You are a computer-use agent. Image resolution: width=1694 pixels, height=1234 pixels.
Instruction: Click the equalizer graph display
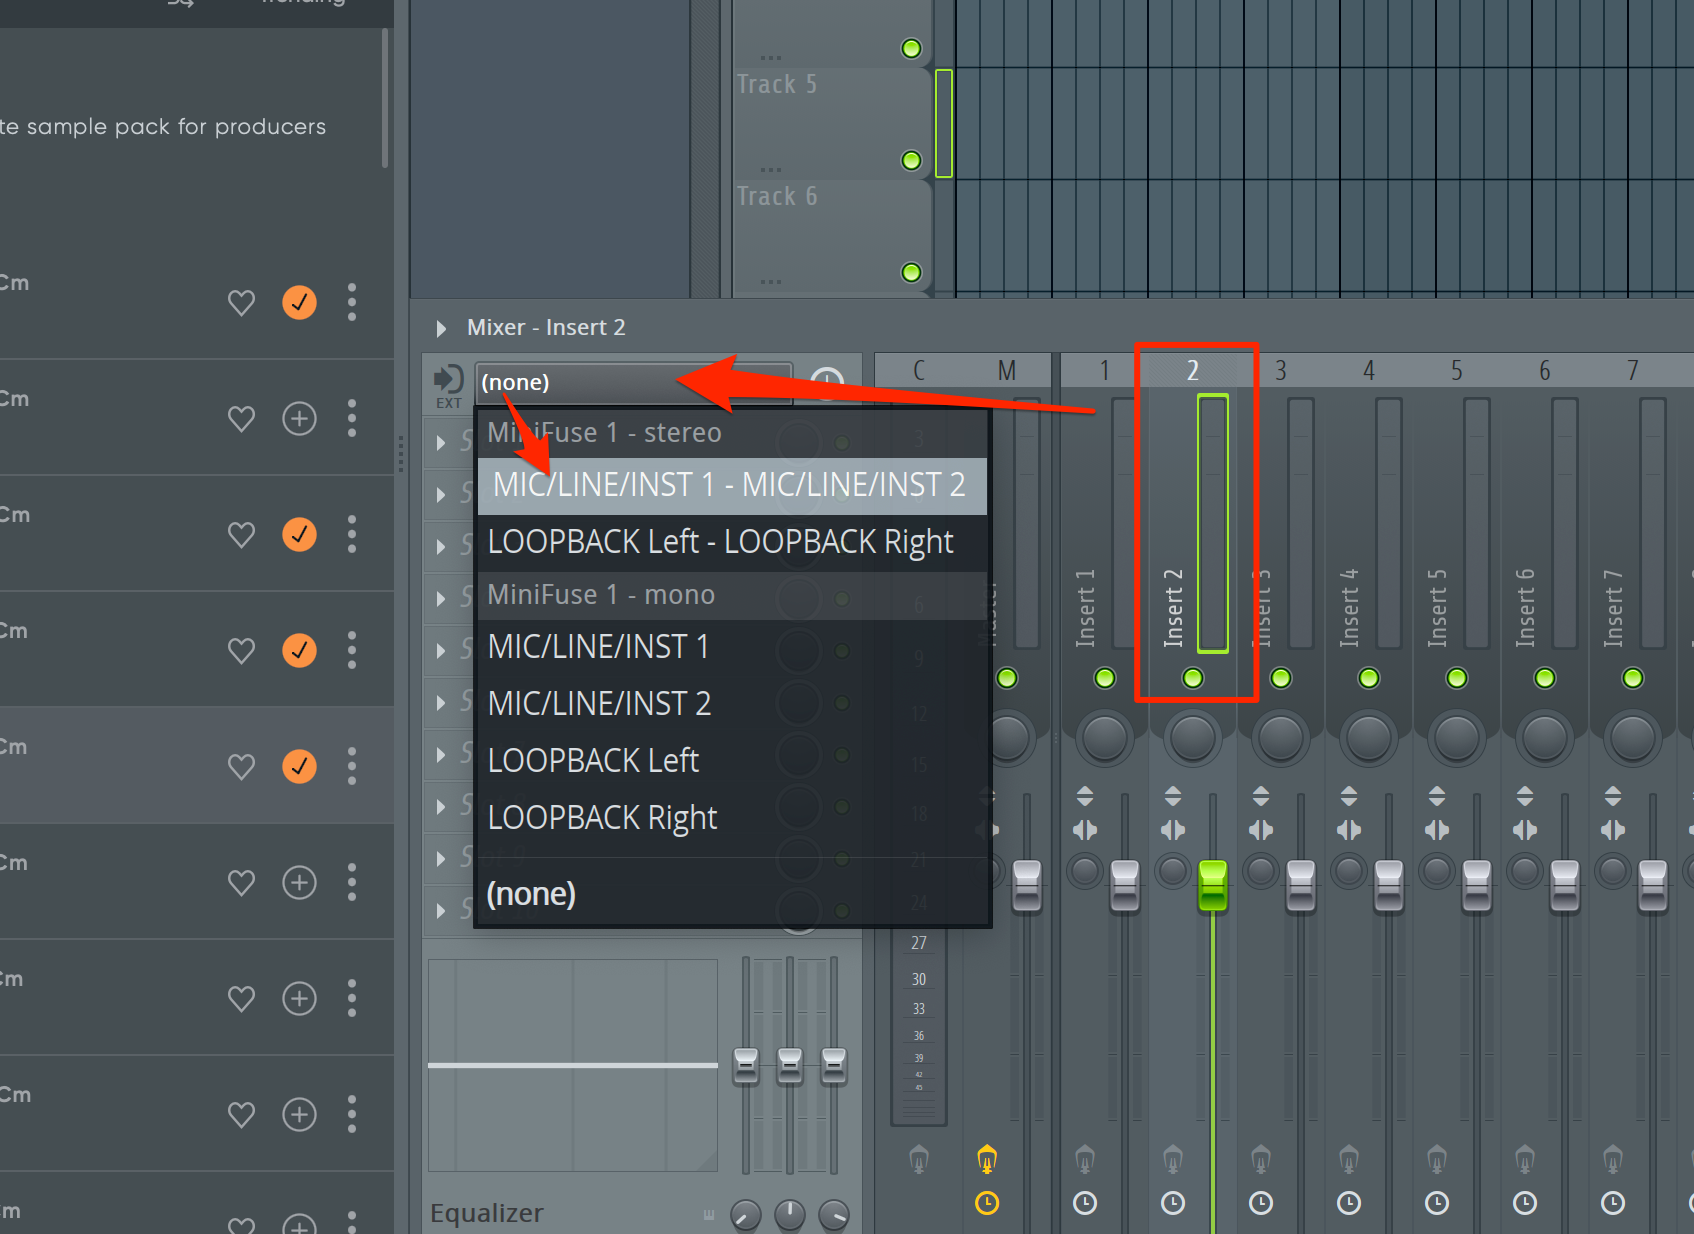click(573, 1065)
